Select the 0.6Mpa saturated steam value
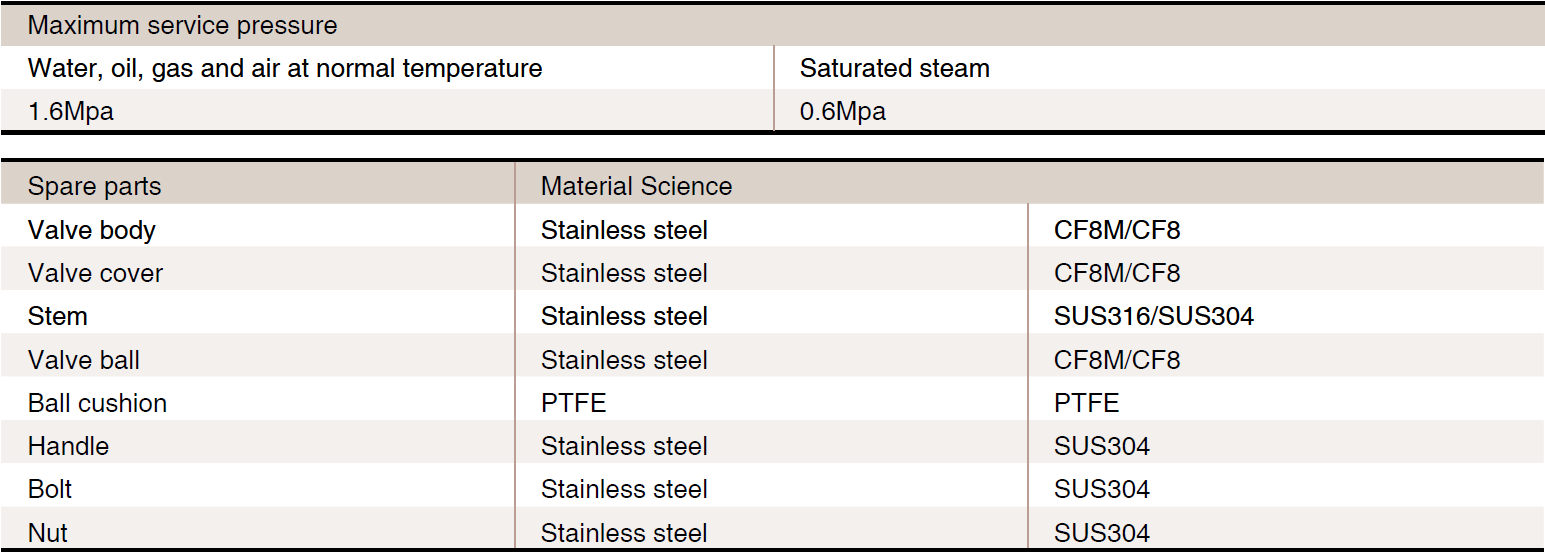This screenshot has width=1545, height=552. [x=843, y=111]
